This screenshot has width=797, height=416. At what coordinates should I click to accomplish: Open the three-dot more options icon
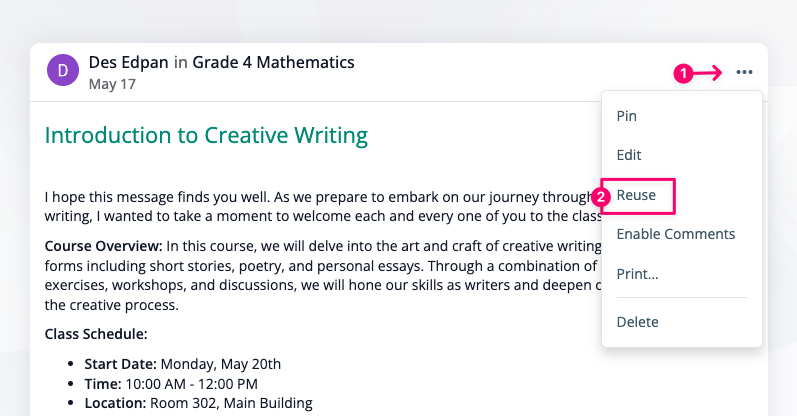(744, 72)
